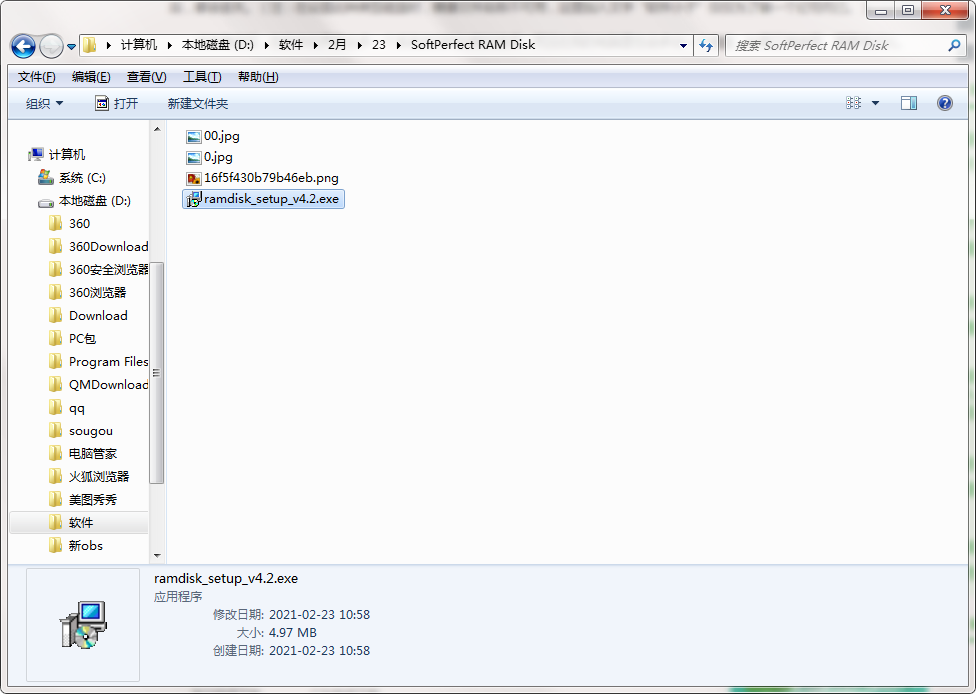Viewport: 976px width, 694px height.
Task: Go back with the blue Back arrow
Action: click(x=24, y=46)
